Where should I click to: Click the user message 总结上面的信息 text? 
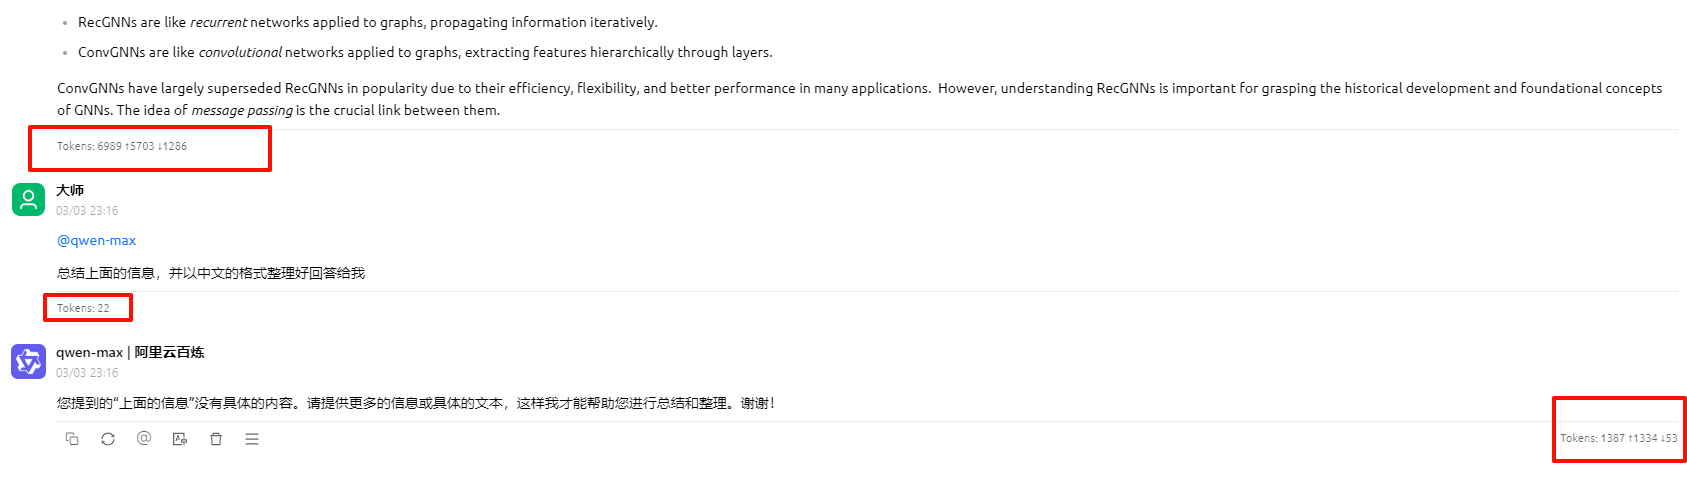211,273
